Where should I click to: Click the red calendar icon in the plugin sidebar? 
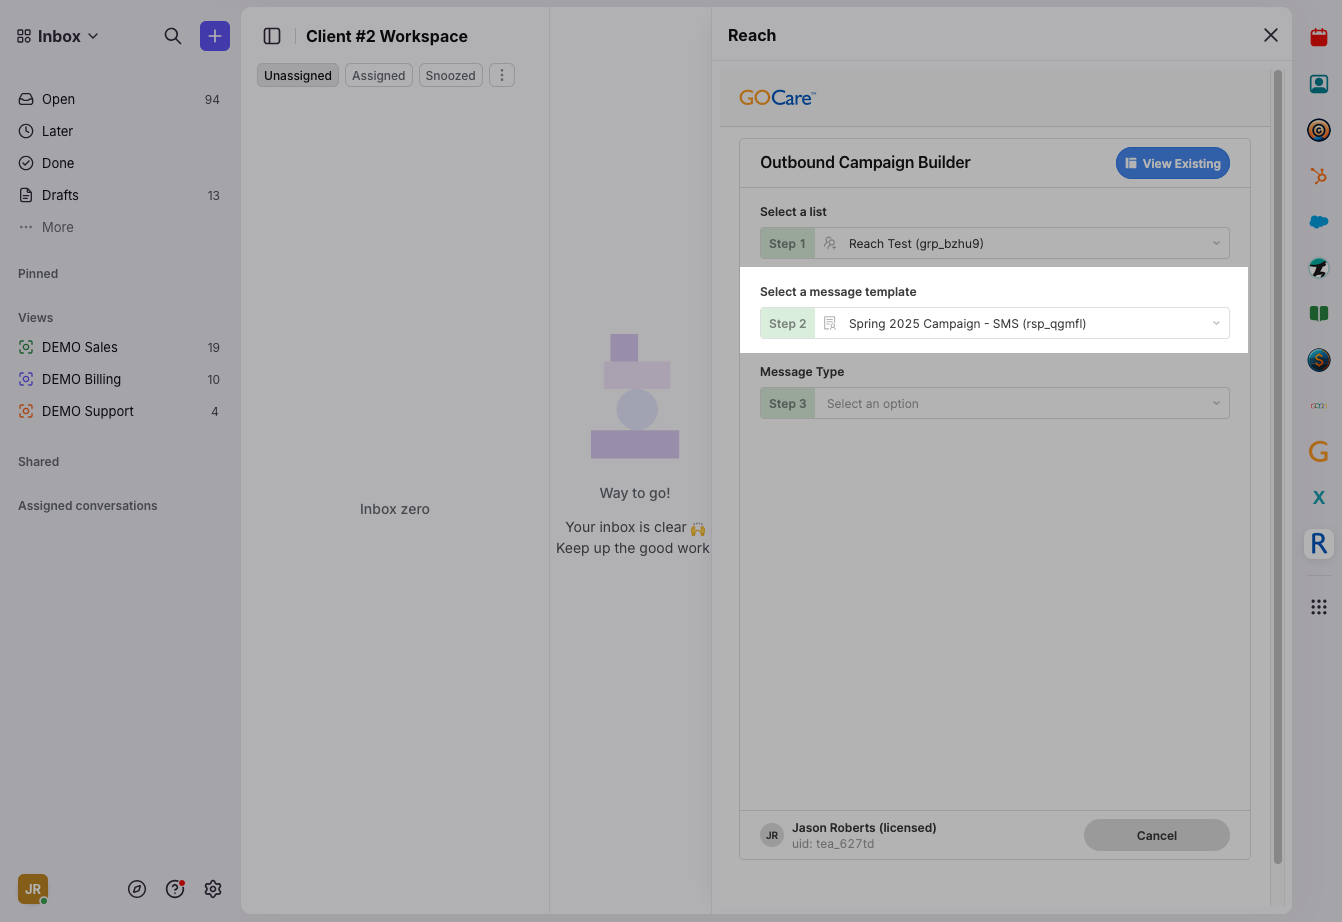point(1318,38)
